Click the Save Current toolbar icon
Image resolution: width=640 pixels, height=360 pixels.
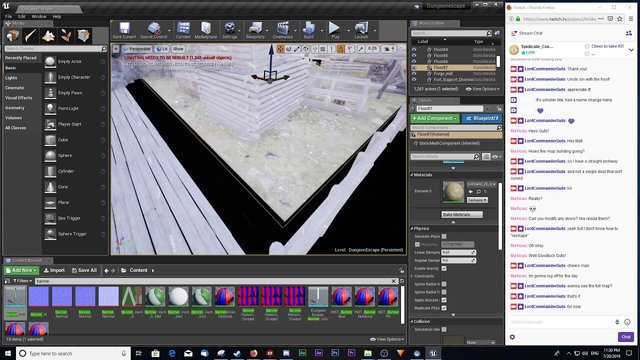tap(124, 30)
